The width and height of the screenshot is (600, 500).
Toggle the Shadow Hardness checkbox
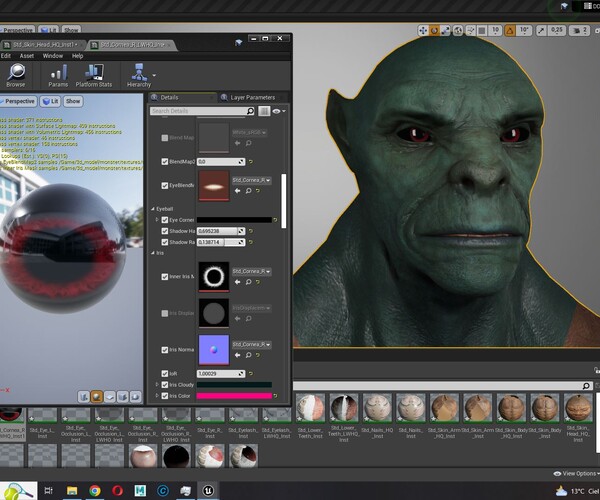point(165,231)
